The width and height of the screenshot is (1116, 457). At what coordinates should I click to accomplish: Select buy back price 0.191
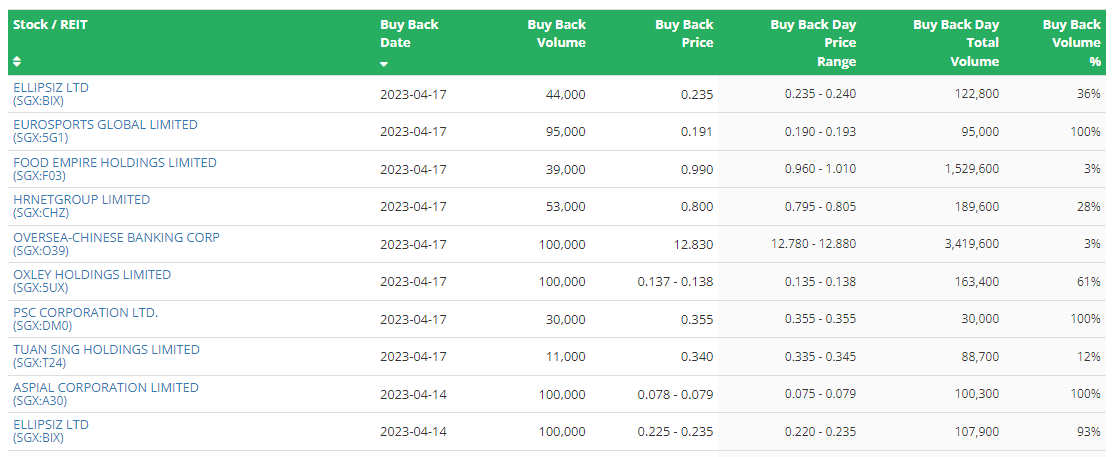(698, 132)
